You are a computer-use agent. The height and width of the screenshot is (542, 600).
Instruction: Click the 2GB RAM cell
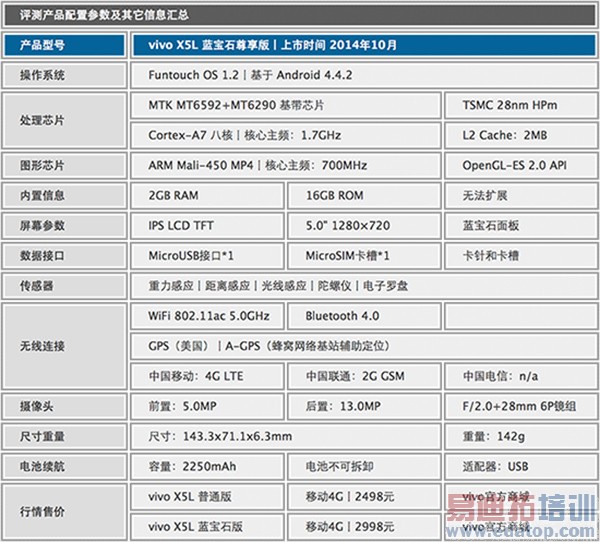pos(207,196)
